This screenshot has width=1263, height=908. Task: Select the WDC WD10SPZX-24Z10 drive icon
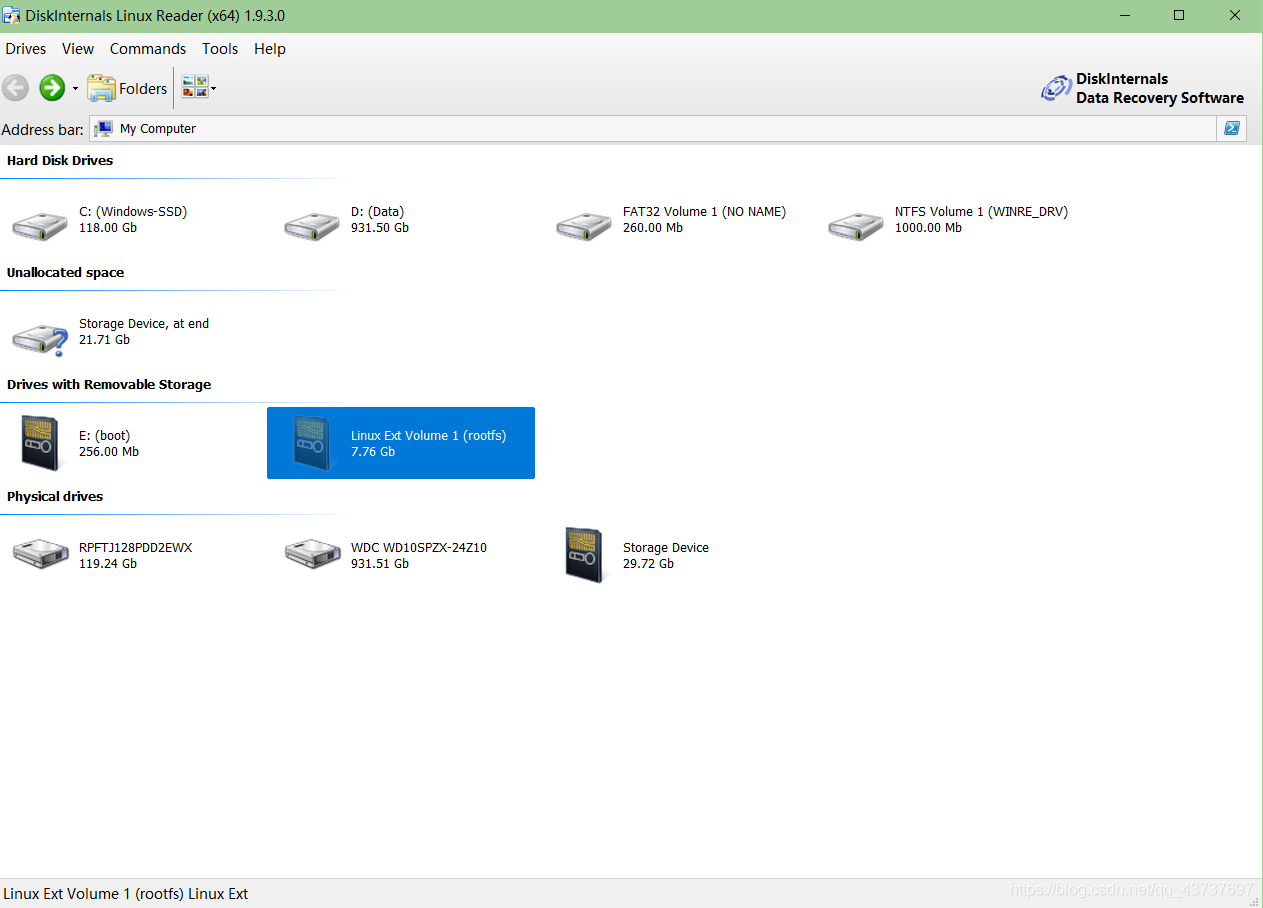click(312, 553)
